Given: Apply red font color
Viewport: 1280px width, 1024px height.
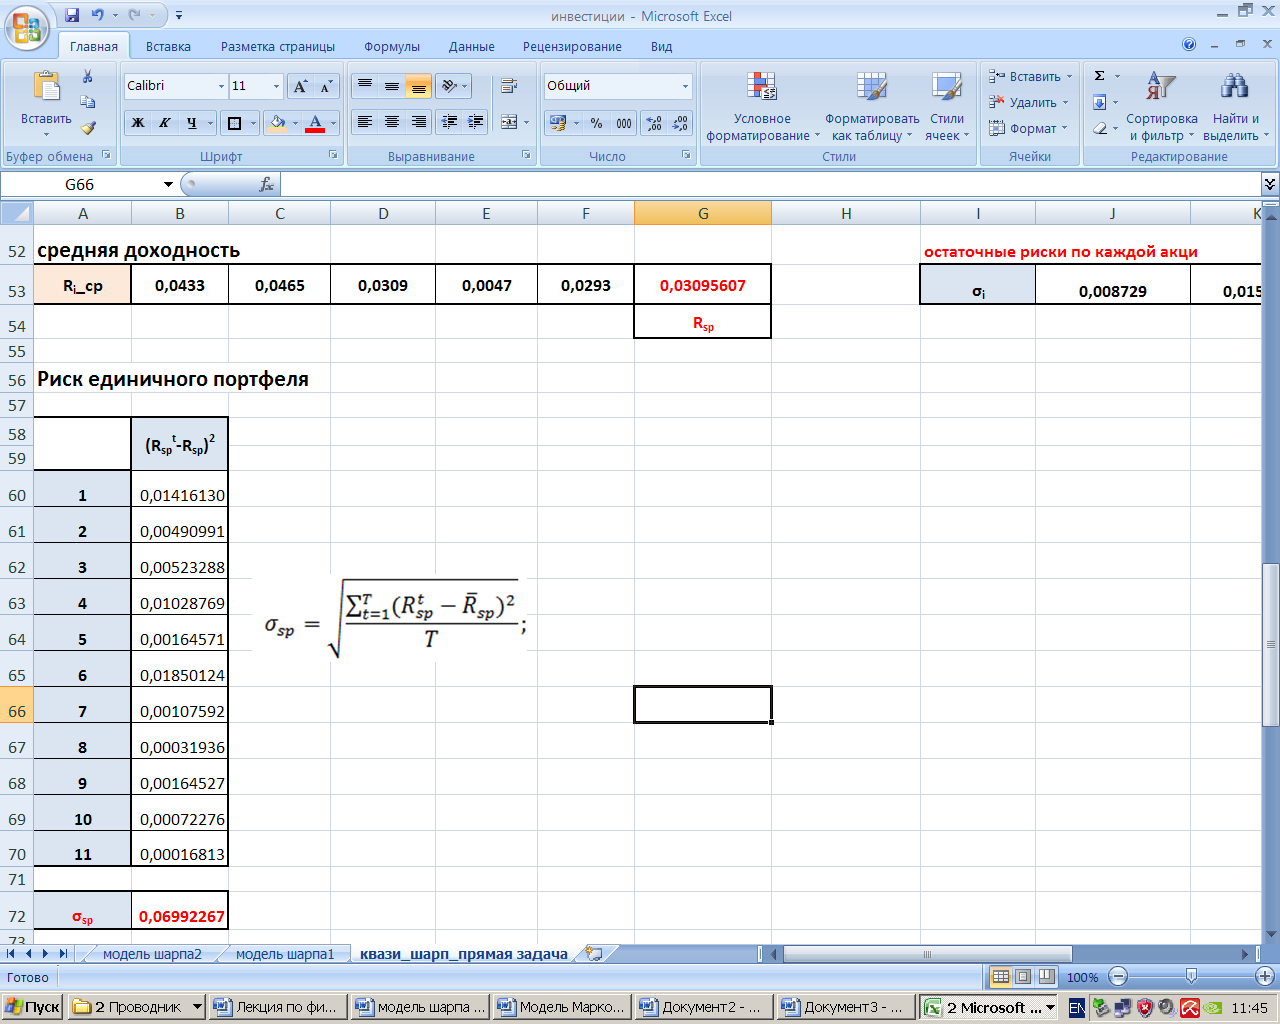Looking at the screenshot, I should click(x=315, y=123).
